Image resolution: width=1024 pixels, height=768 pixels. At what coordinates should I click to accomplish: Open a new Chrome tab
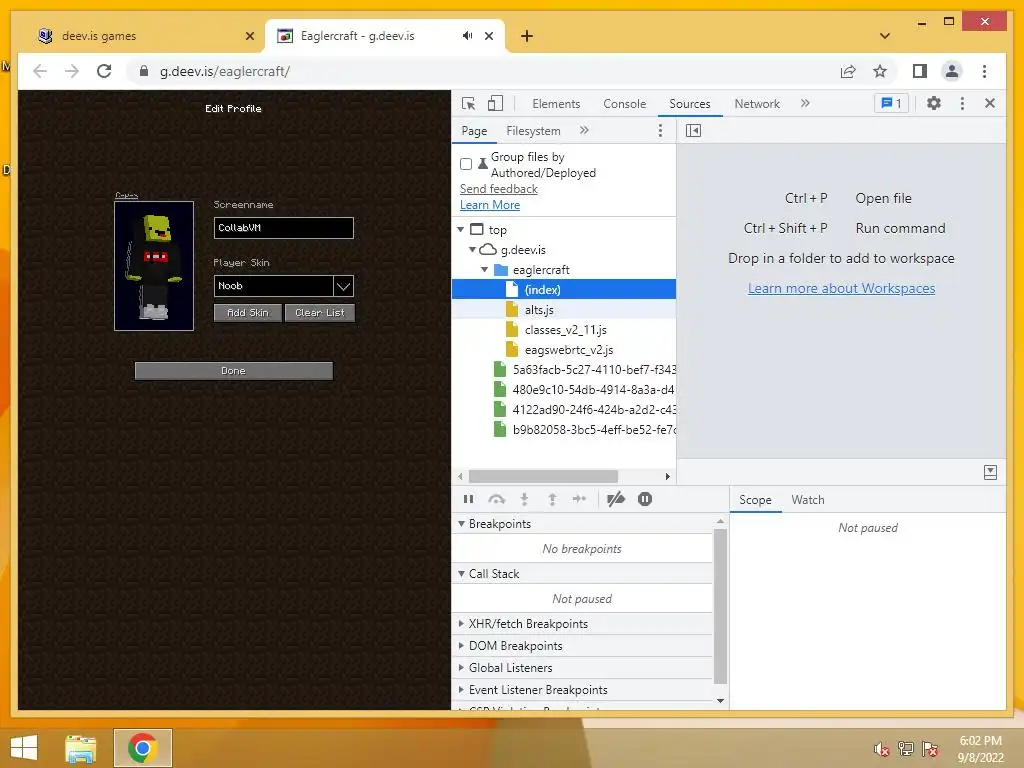coord(526,36)
